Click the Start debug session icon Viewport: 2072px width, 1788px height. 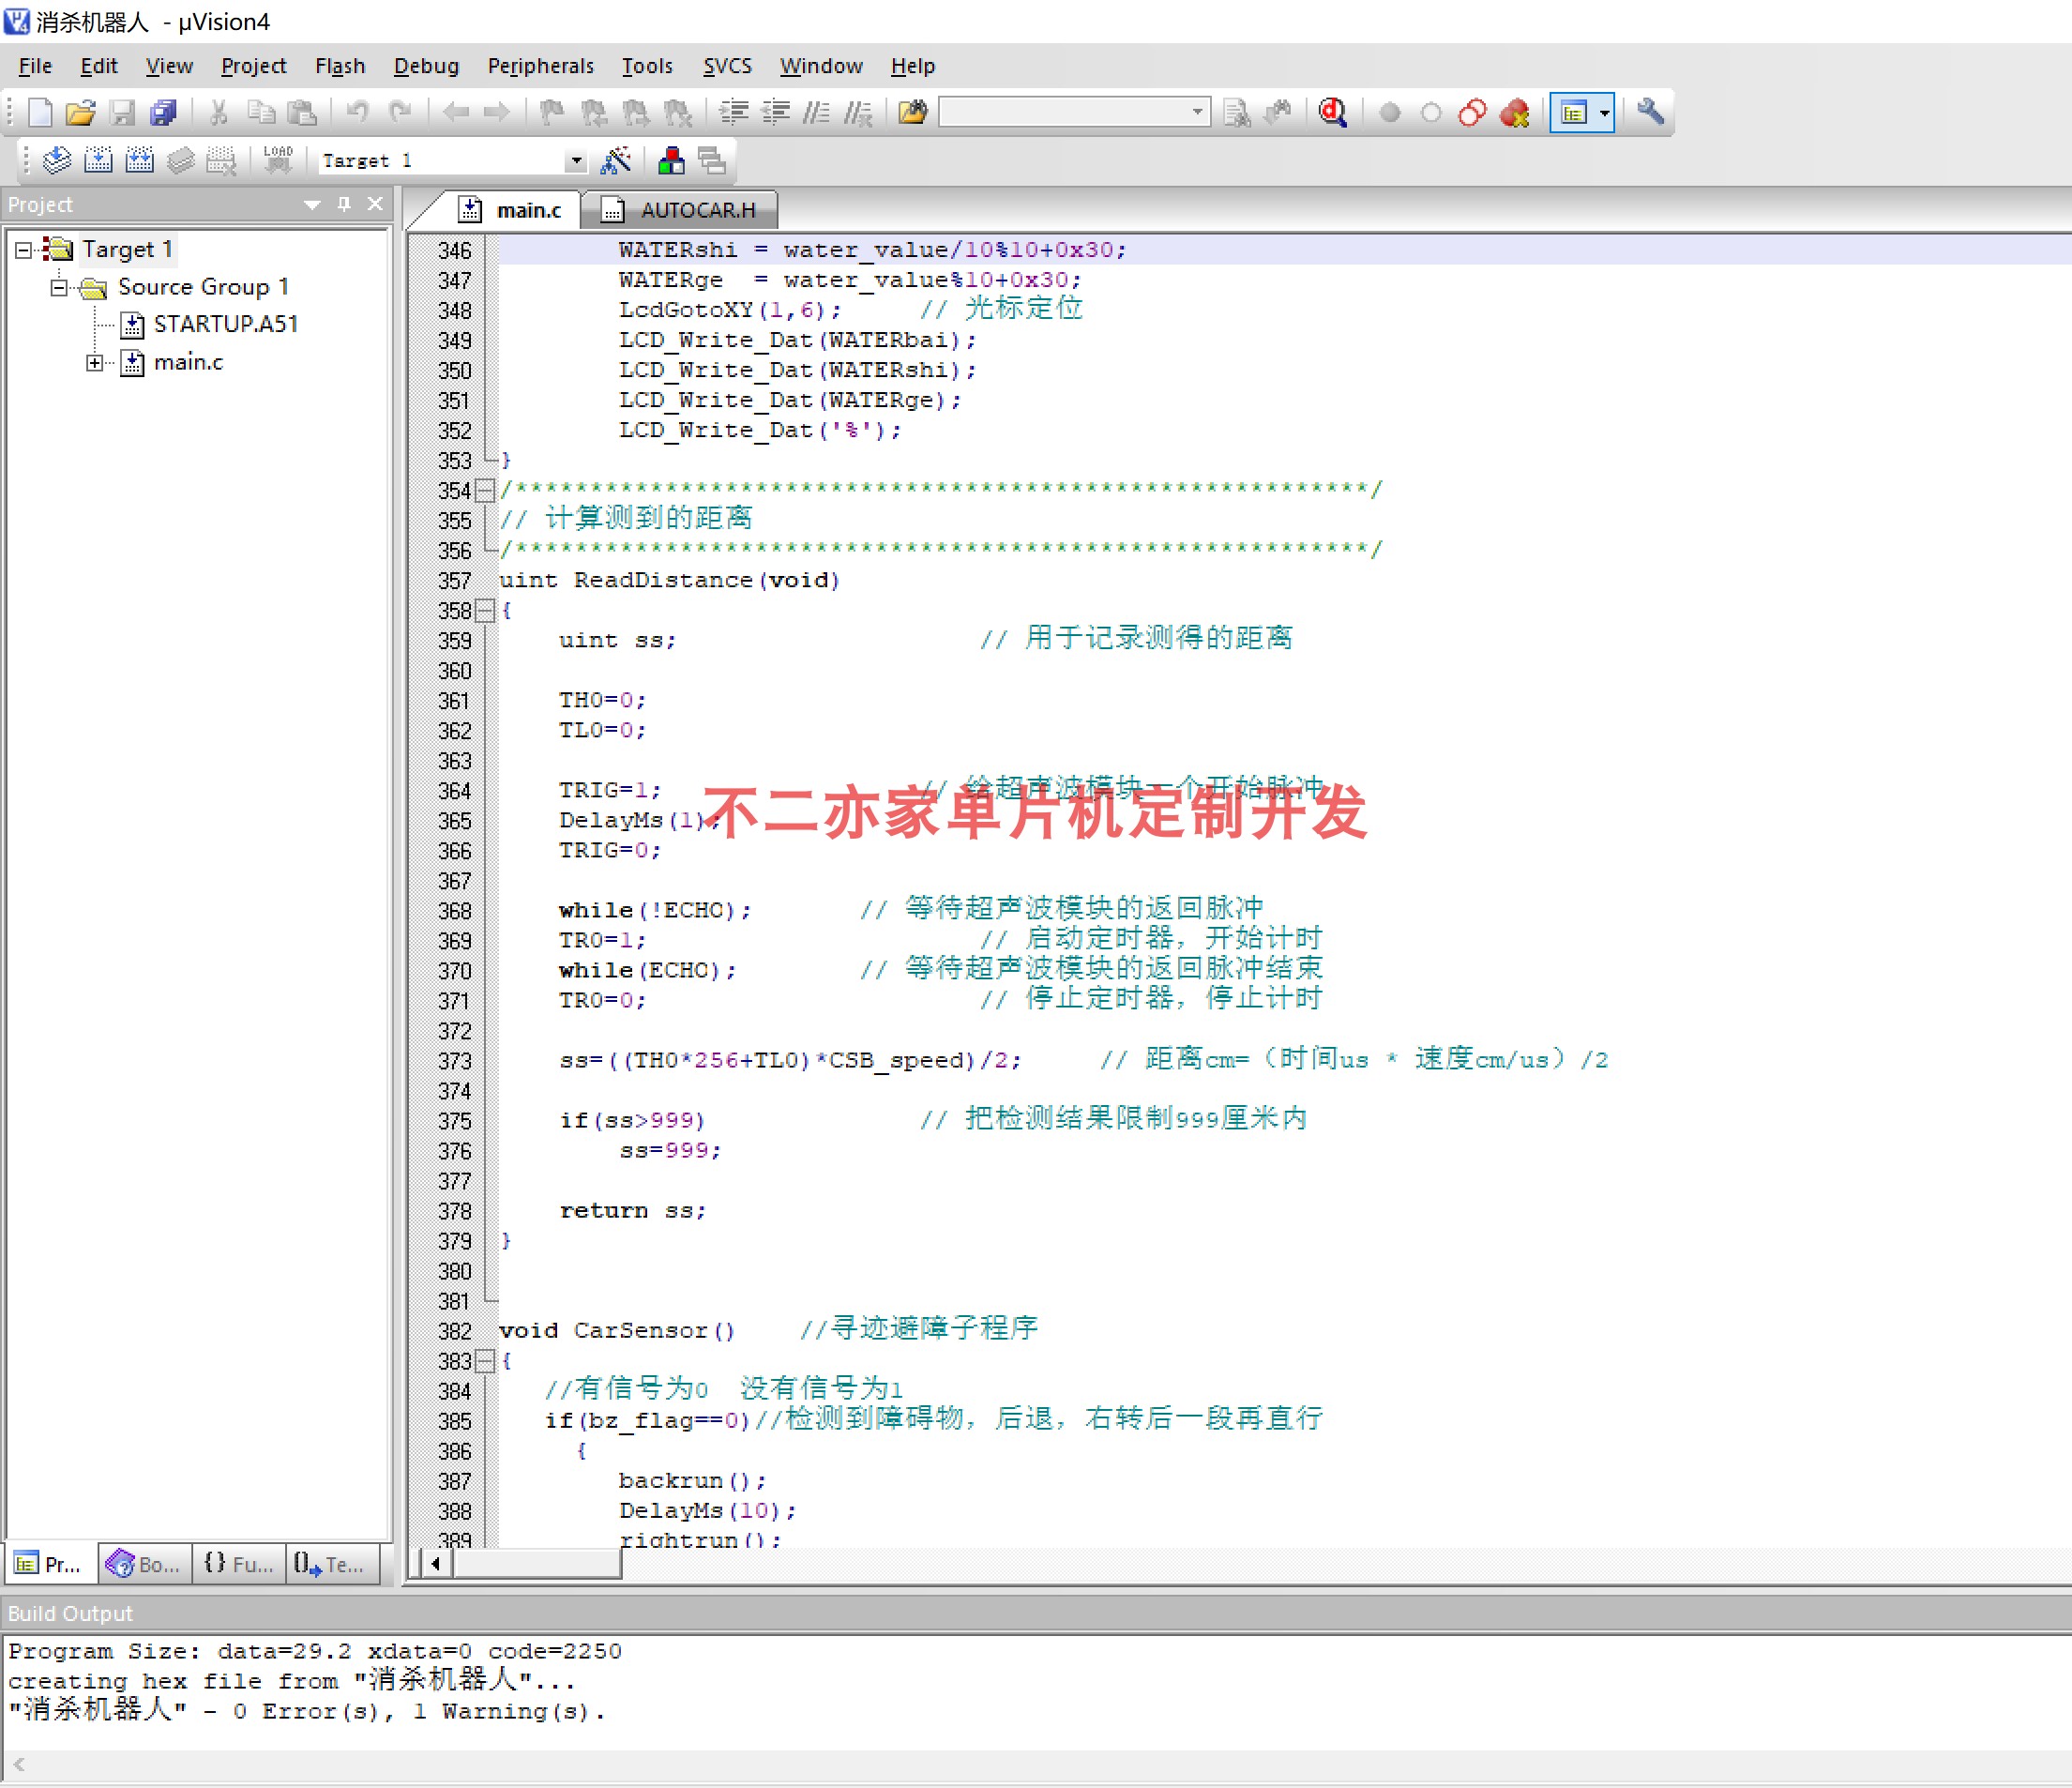[x=1336, y=113]
